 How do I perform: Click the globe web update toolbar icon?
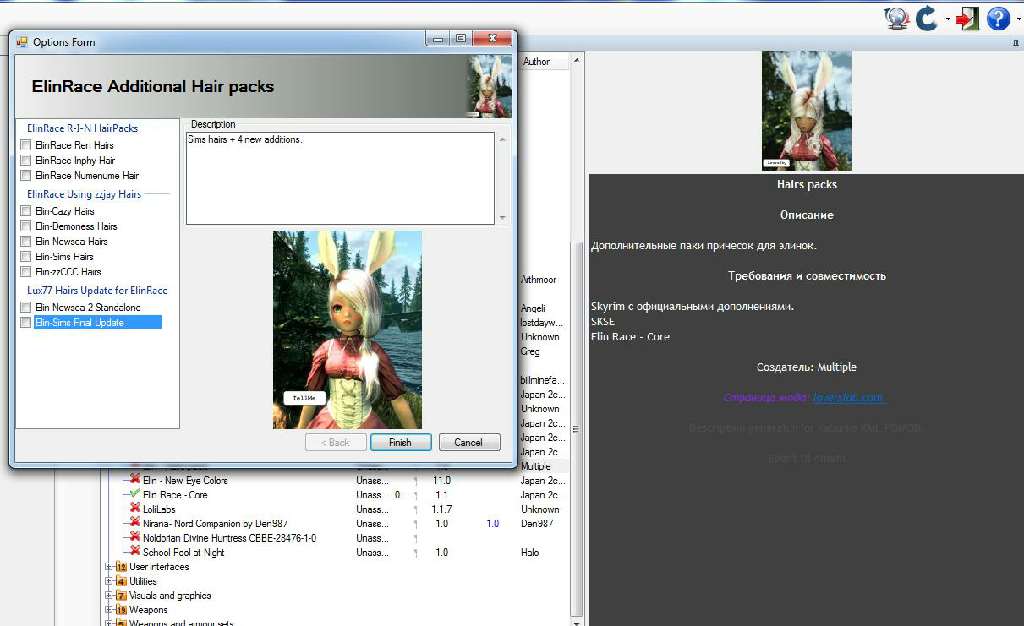(897, 18)
